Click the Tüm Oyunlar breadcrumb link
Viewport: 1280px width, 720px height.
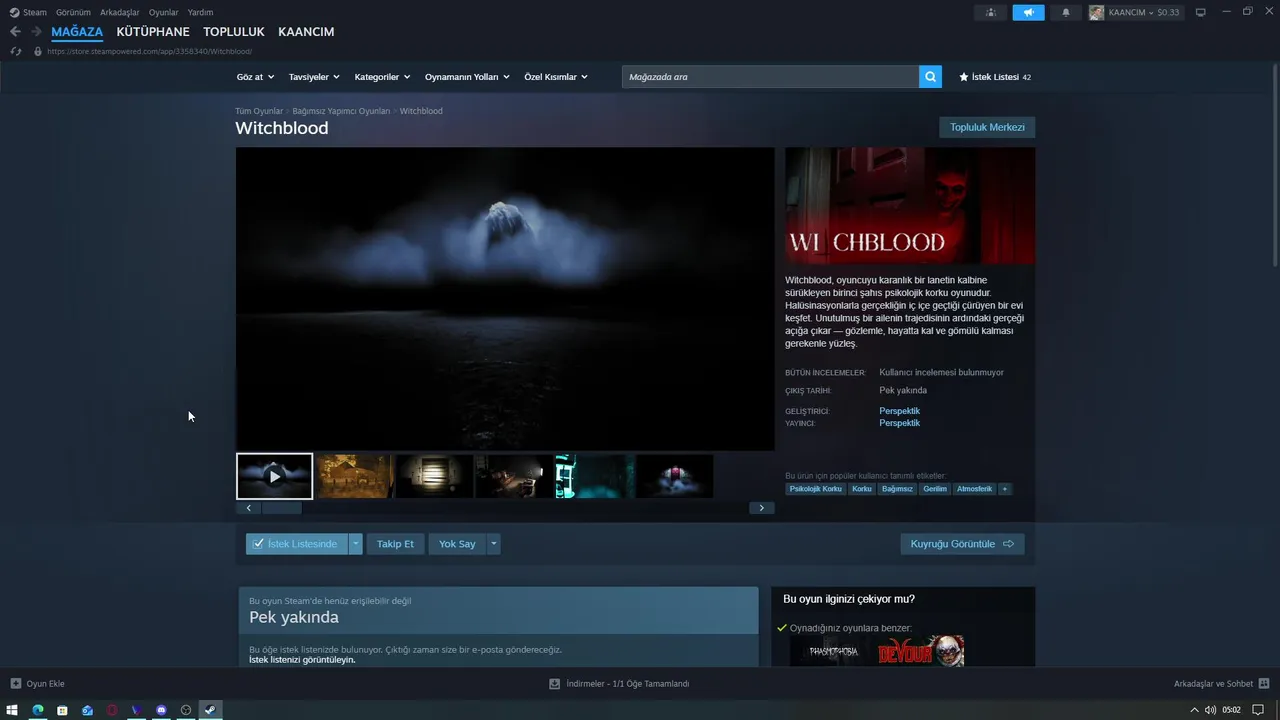[259, 111]
